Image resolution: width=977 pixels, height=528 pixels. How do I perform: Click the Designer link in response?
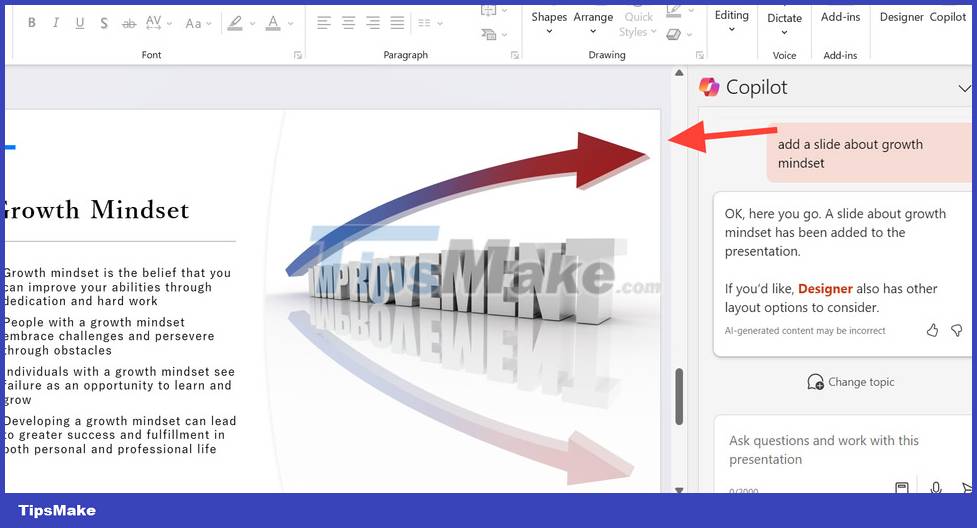pyautogui.click(x=825, y=289)
